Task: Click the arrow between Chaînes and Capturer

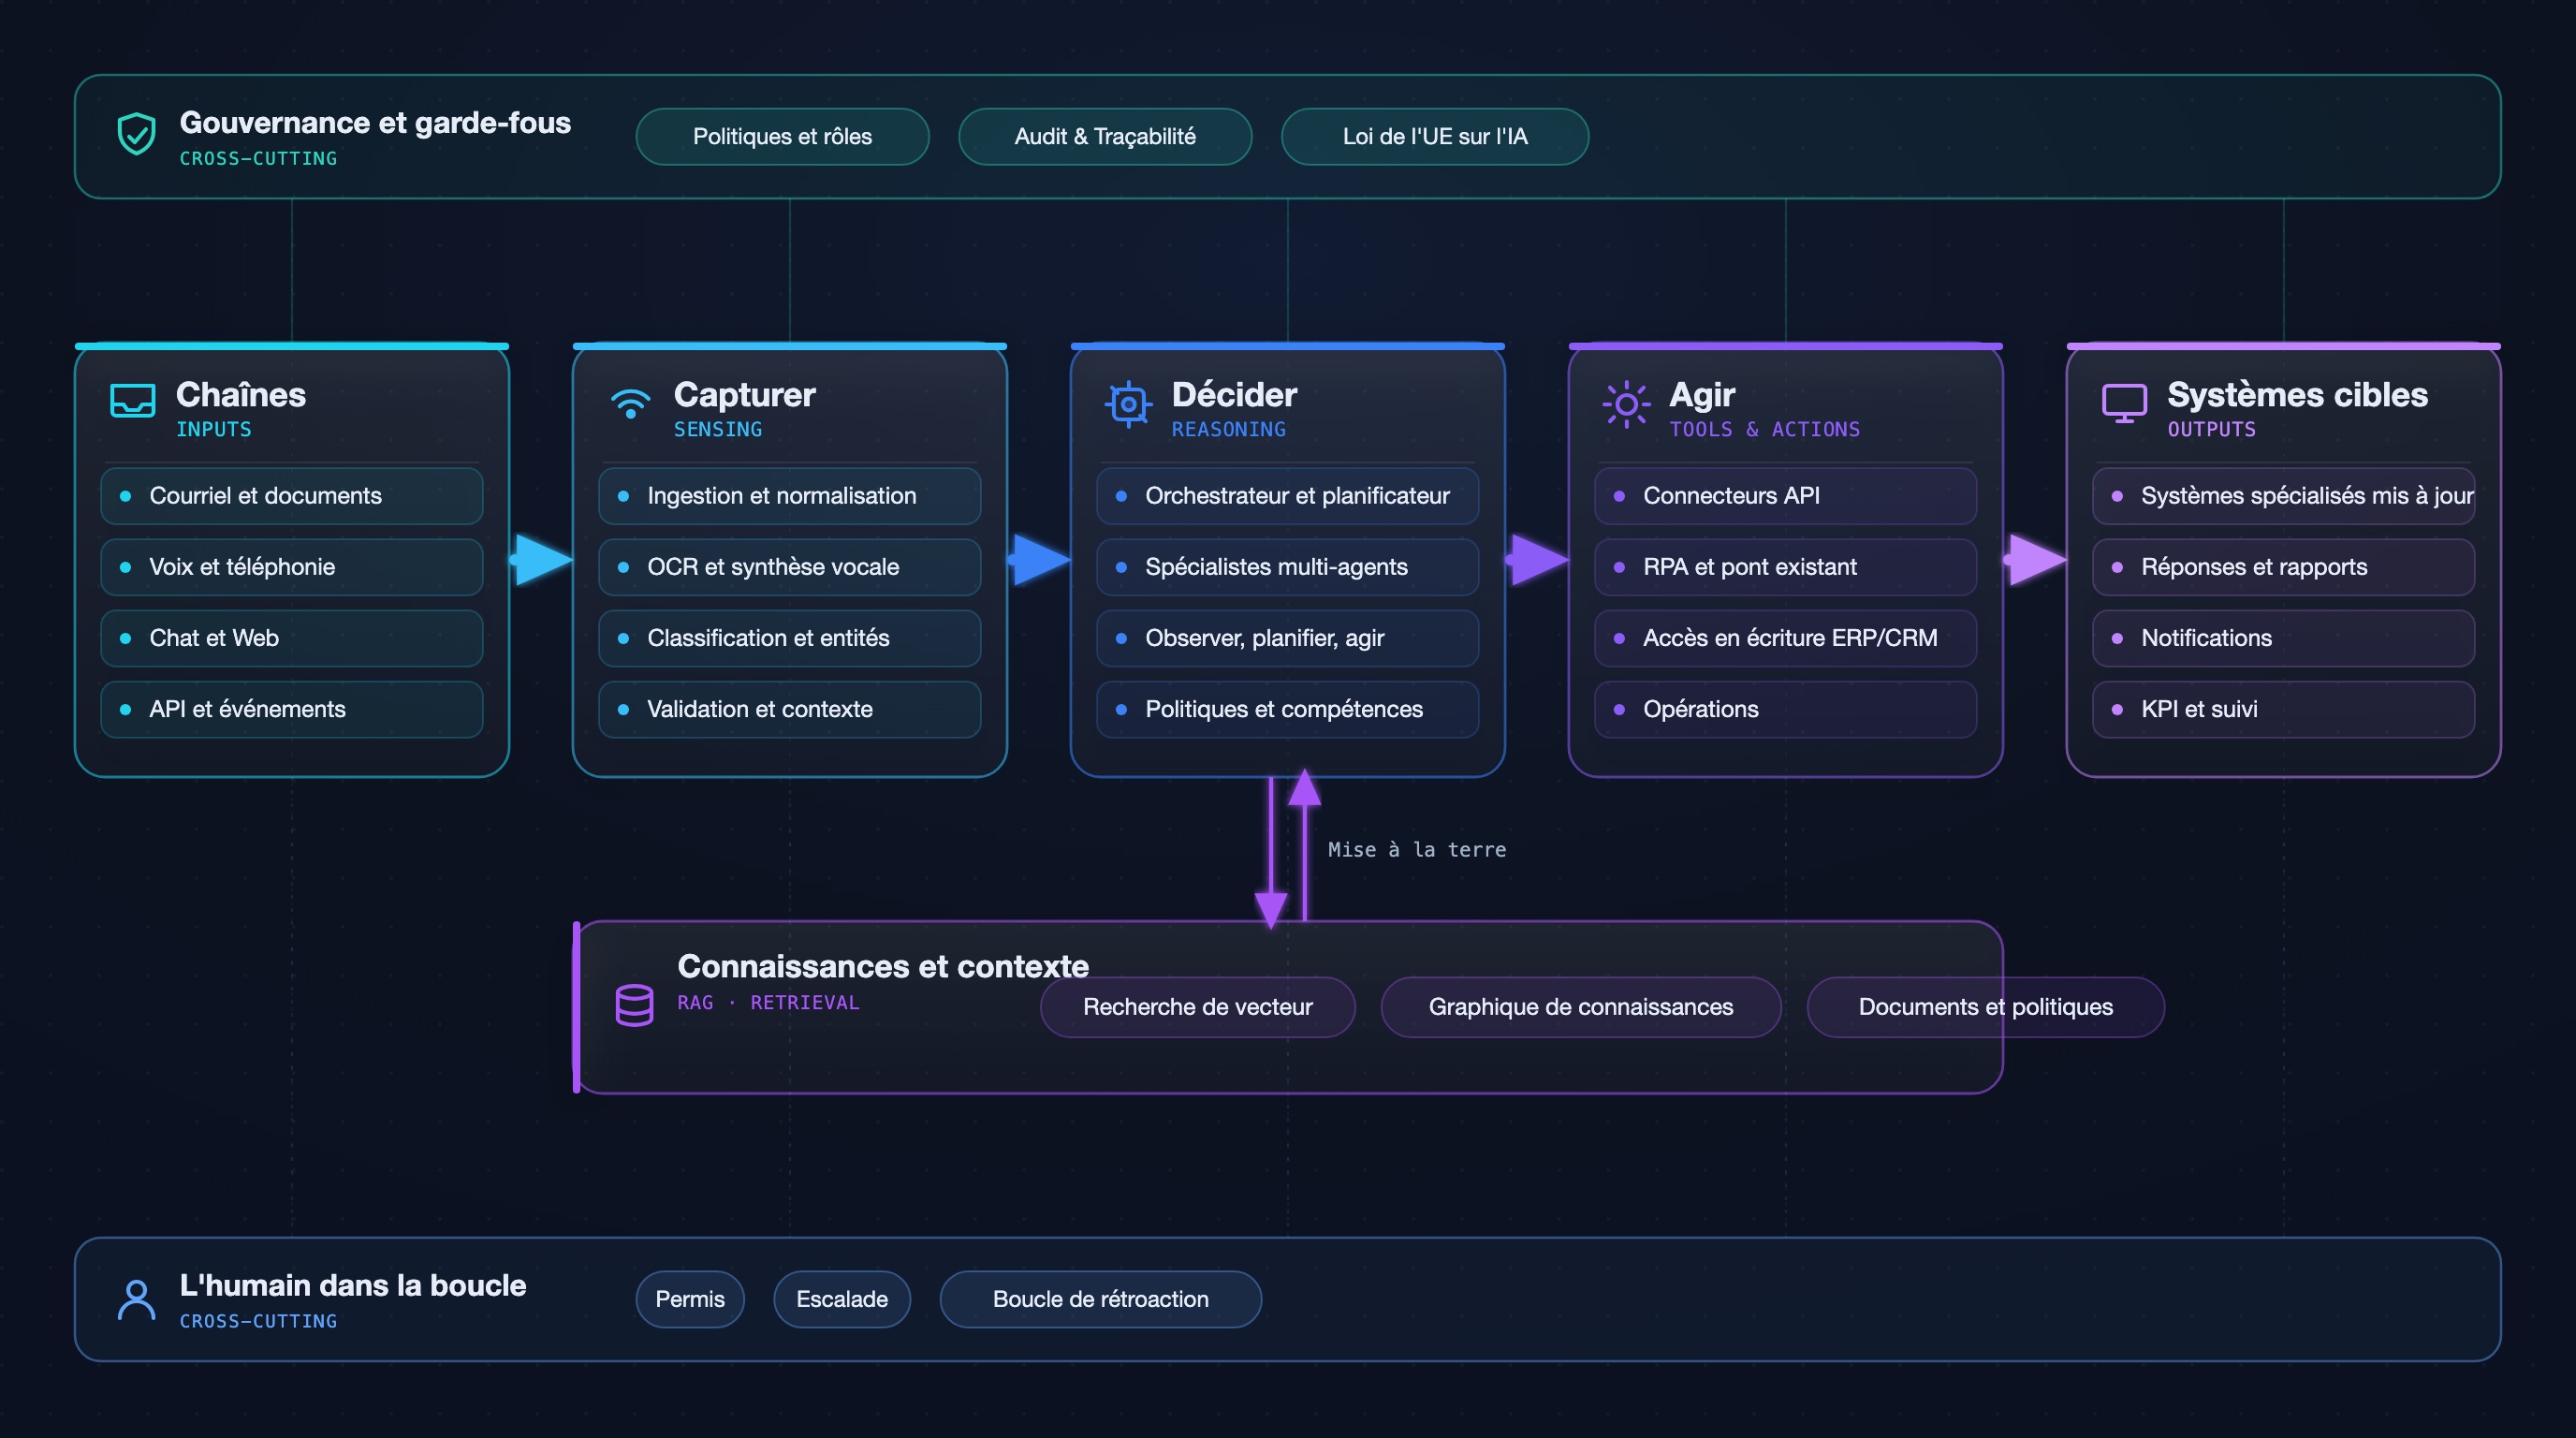Action: (541, 560)
